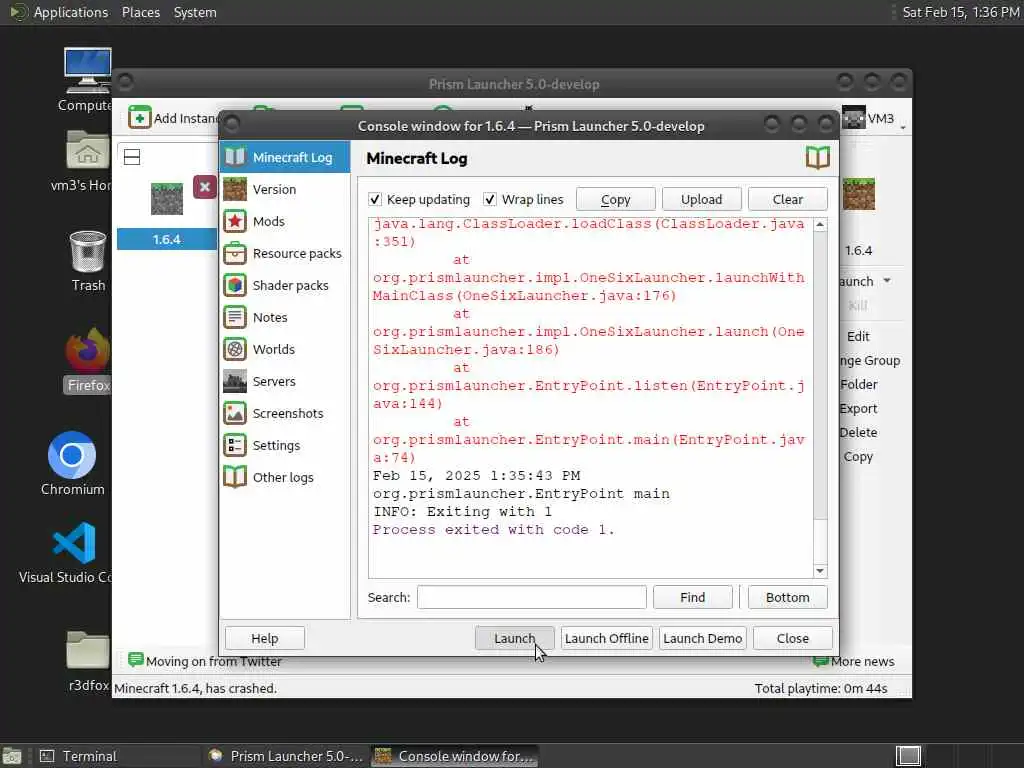This screenshot has width=1024, height=768.
Task: Switch to Console window taskbar entry
Action: [x=455, y=756]
